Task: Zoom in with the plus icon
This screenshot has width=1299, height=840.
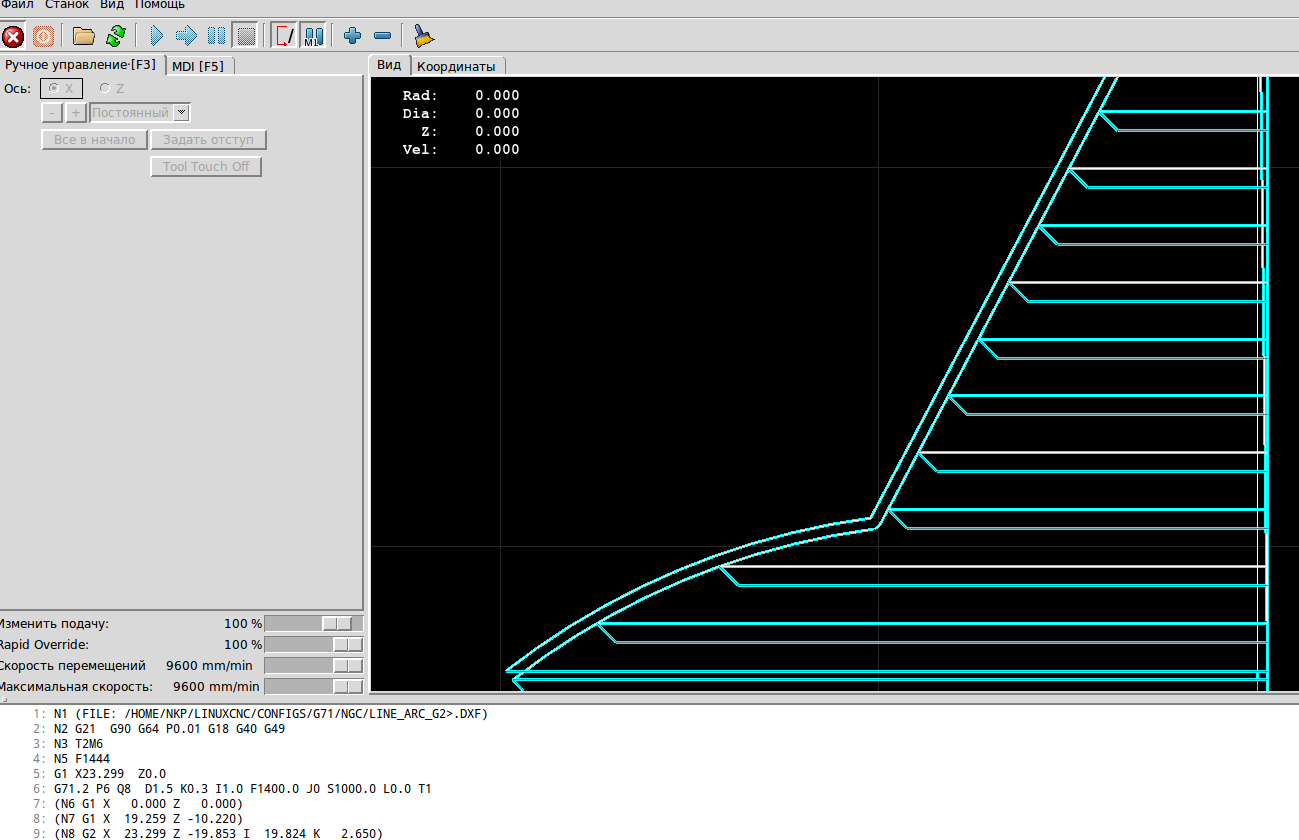Action: [x=352, y=36]
